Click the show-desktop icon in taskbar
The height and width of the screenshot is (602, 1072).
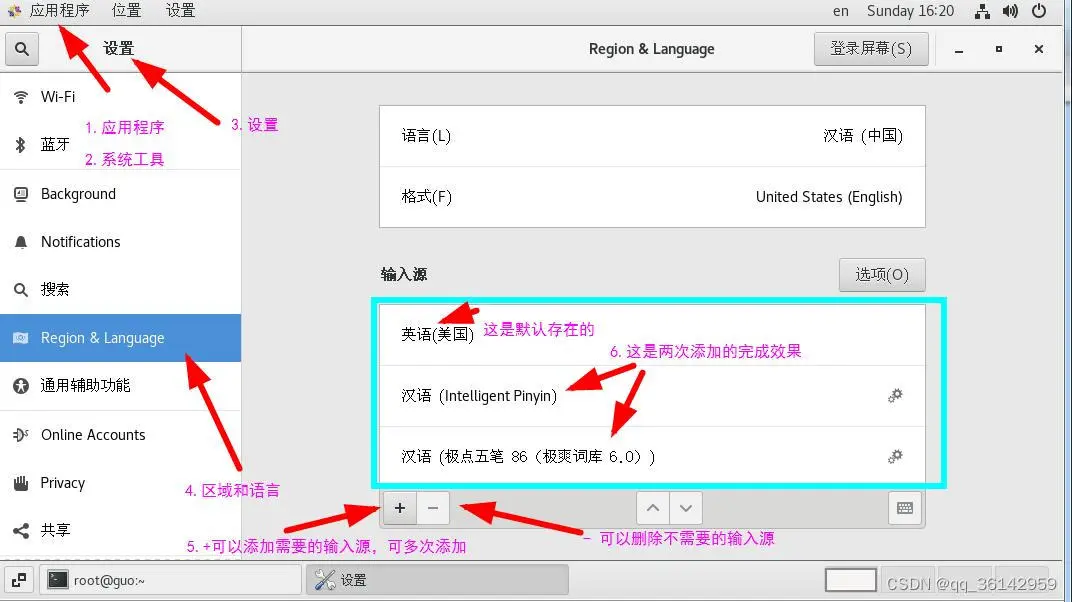pyautogui.click(x=19, y=581)
